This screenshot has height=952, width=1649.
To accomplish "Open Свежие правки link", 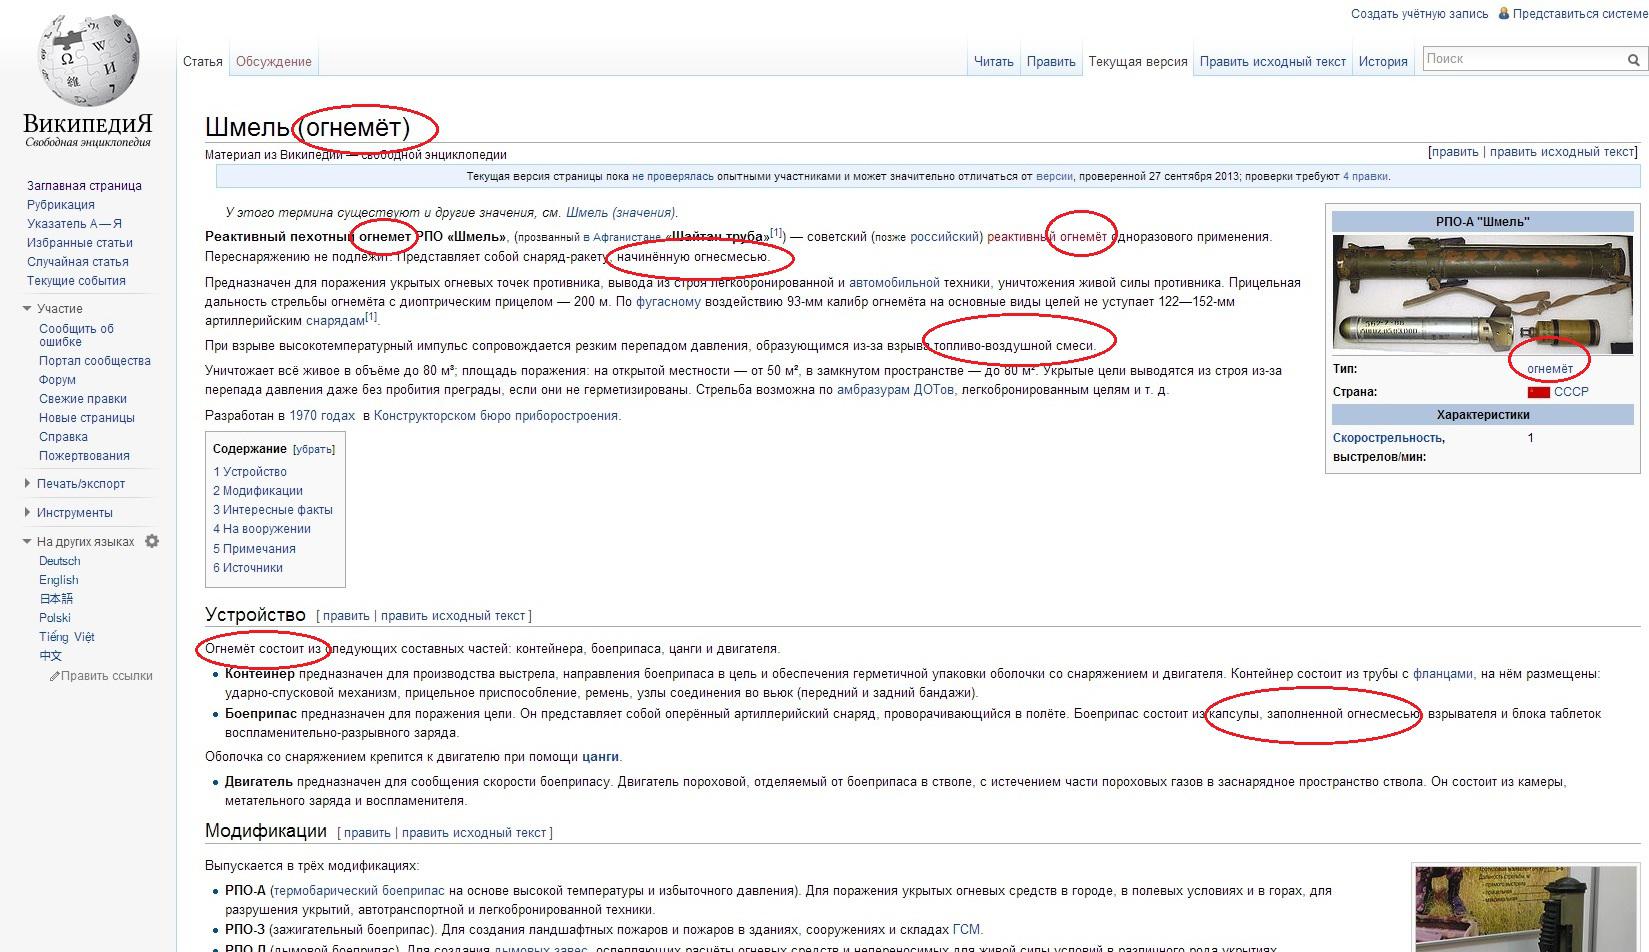I will (83, 399).
